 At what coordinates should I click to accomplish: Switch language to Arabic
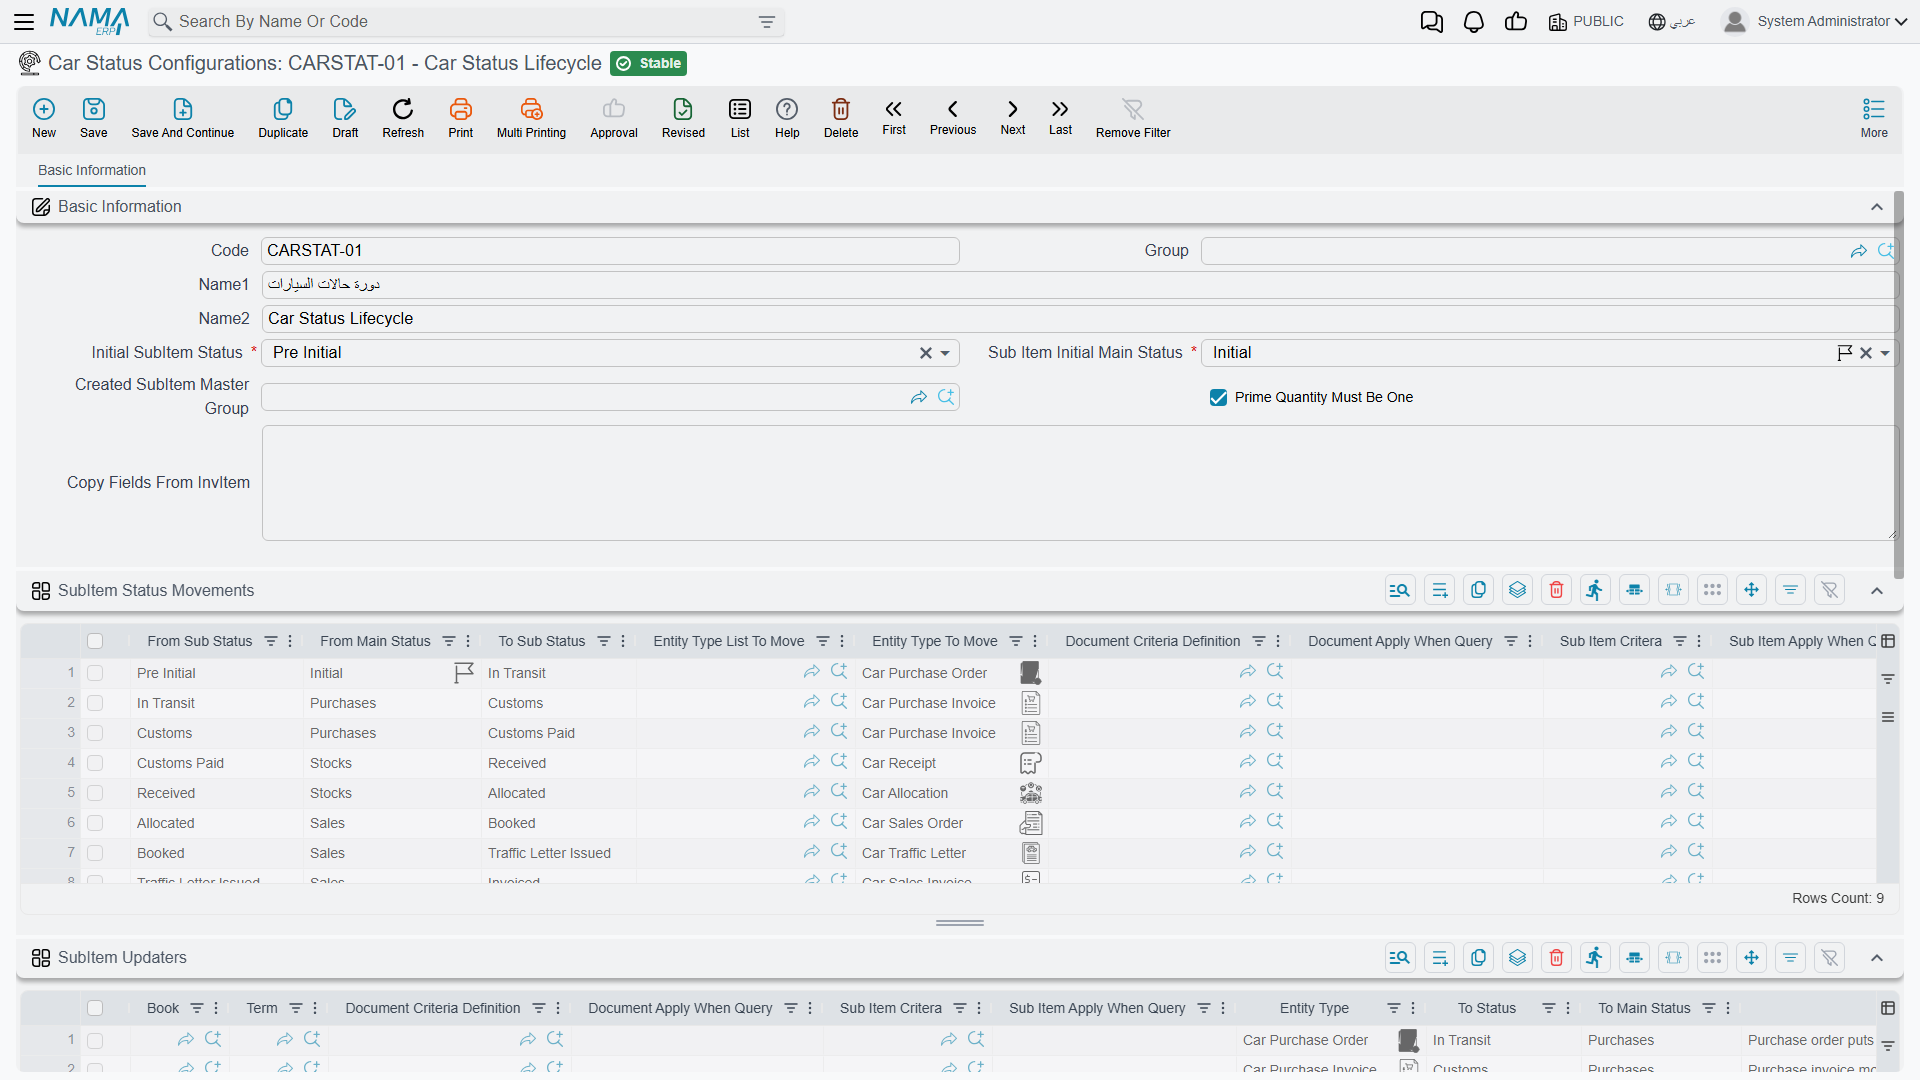[x=1672, y=21]
